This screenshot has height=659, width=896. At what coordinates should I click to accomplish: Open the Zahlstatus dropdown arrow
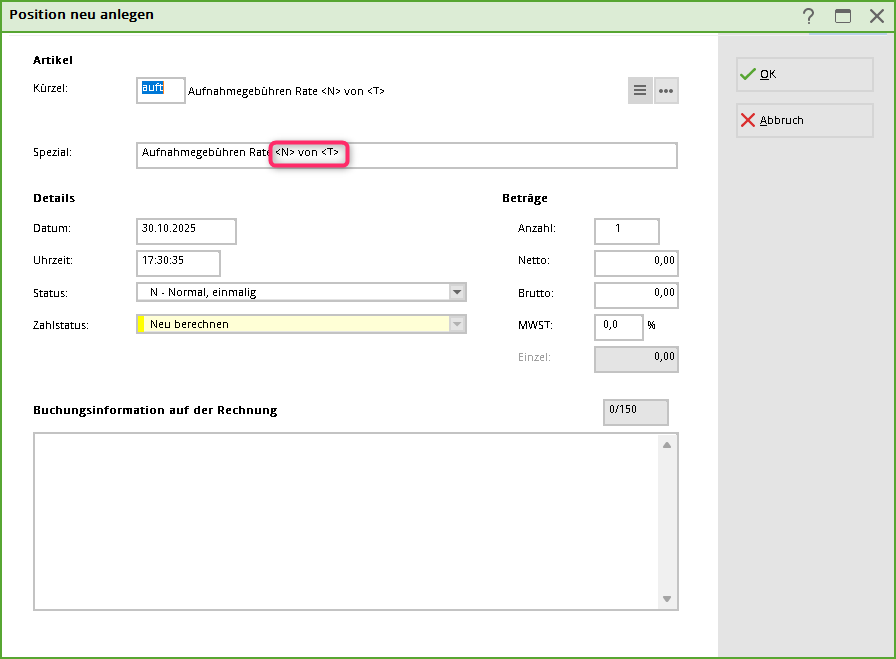tap(457, 325)
